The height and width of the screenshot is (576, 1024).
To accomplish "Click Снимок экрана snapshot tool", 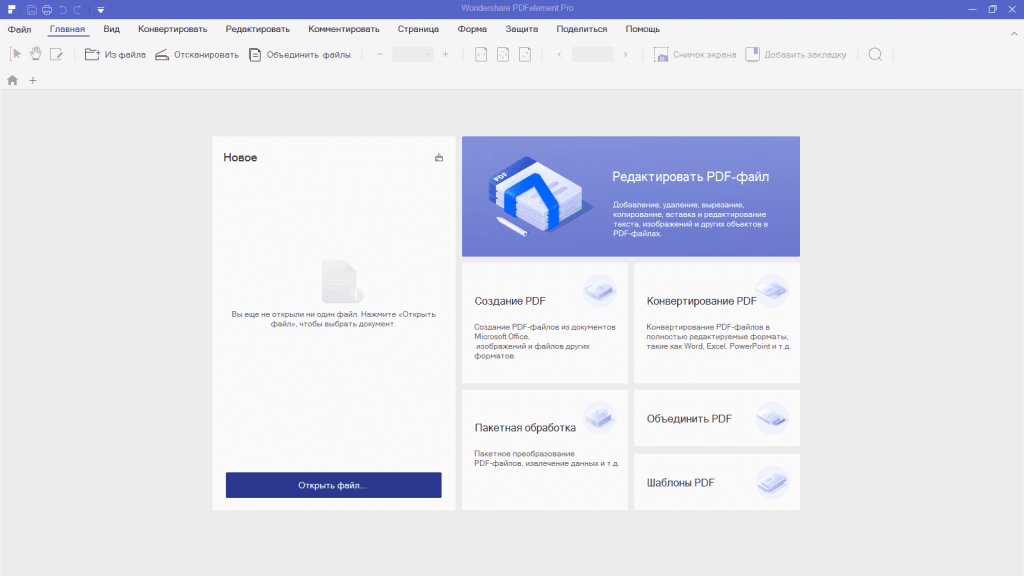I will click(x=694, y=55).
